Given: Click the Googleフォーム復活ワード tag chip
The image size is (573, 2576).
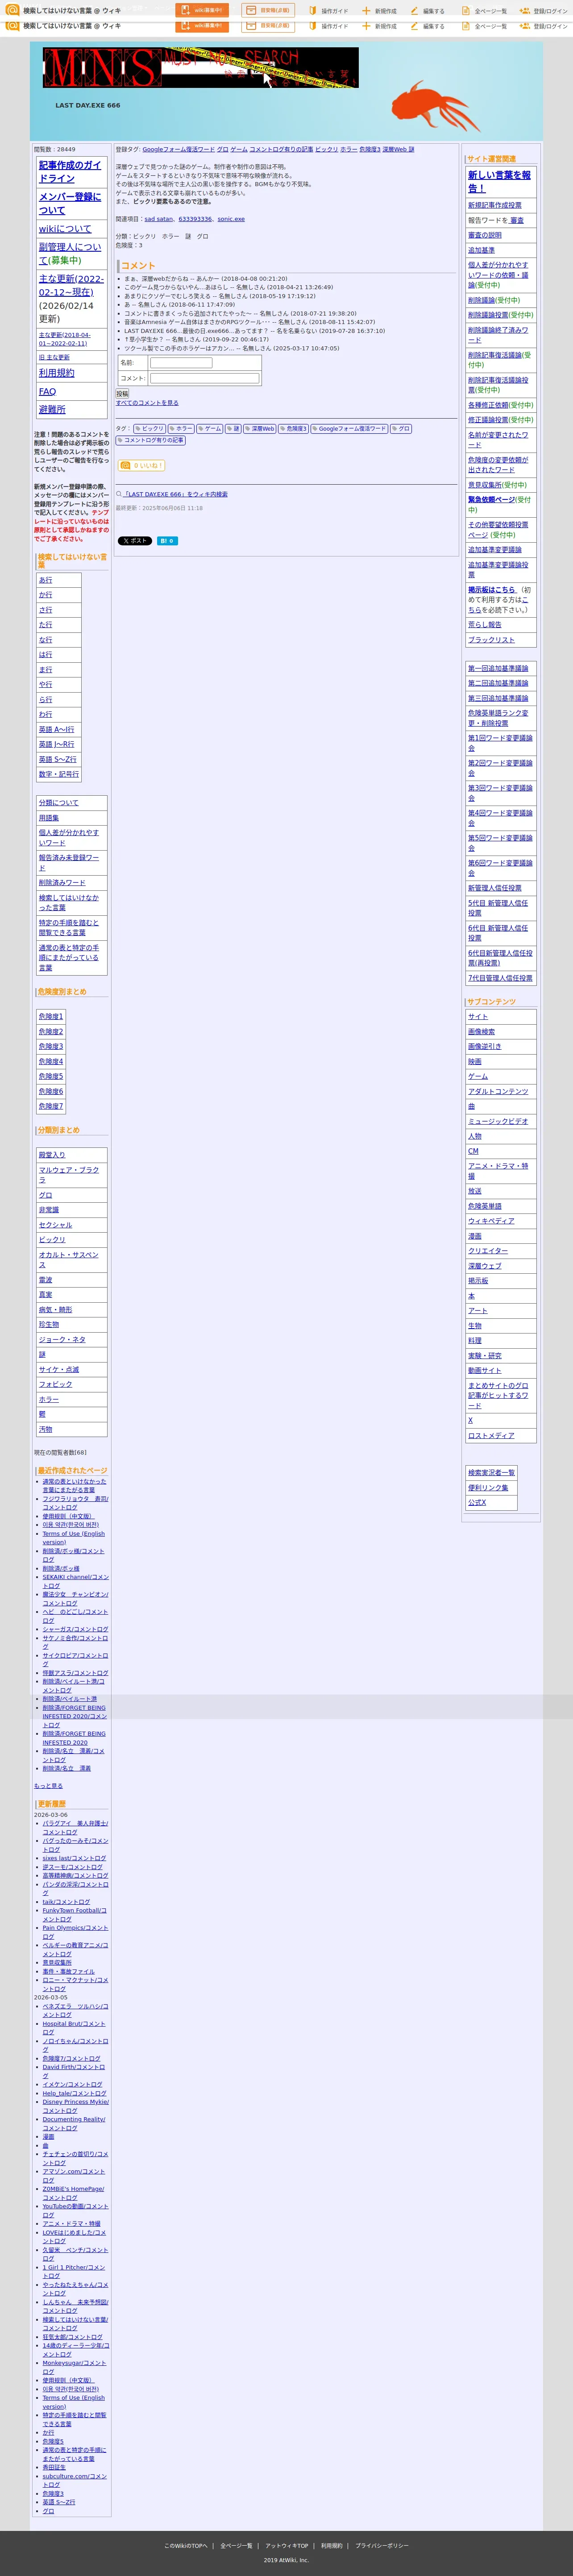Looking at the screenshot, I should [349, 428].
